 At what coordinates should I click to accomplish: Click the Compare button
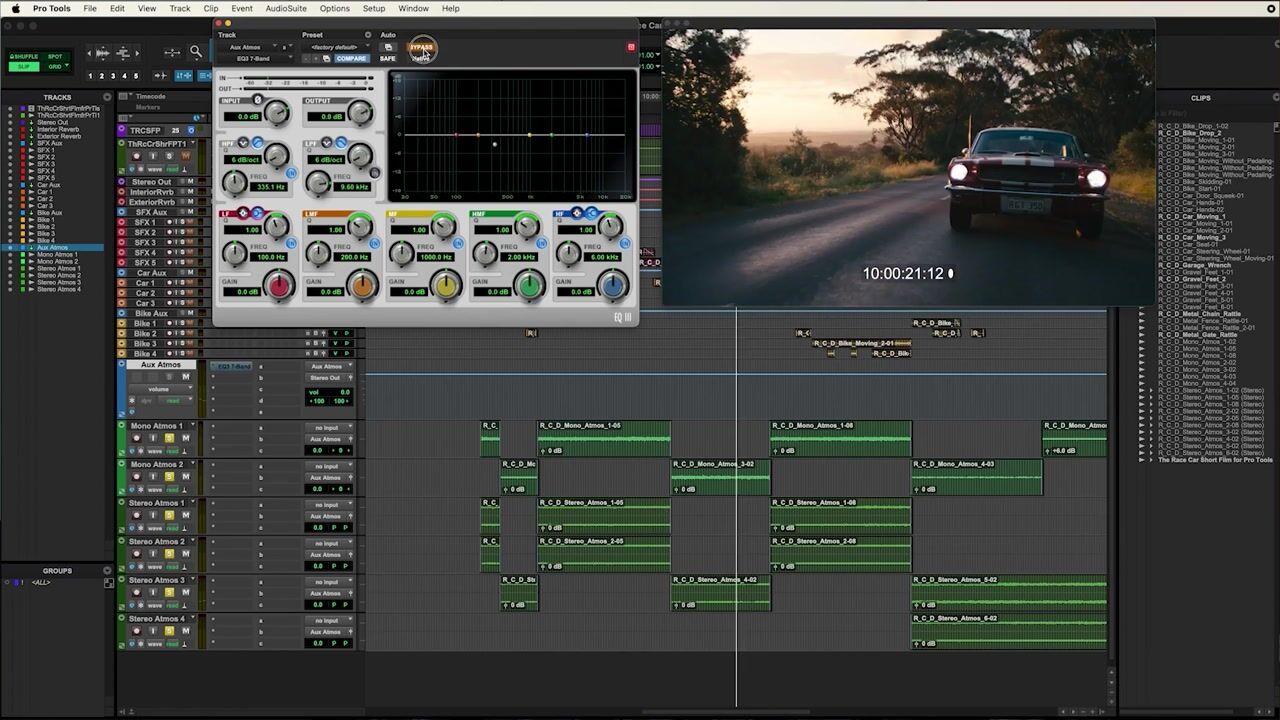coord(351,59)
